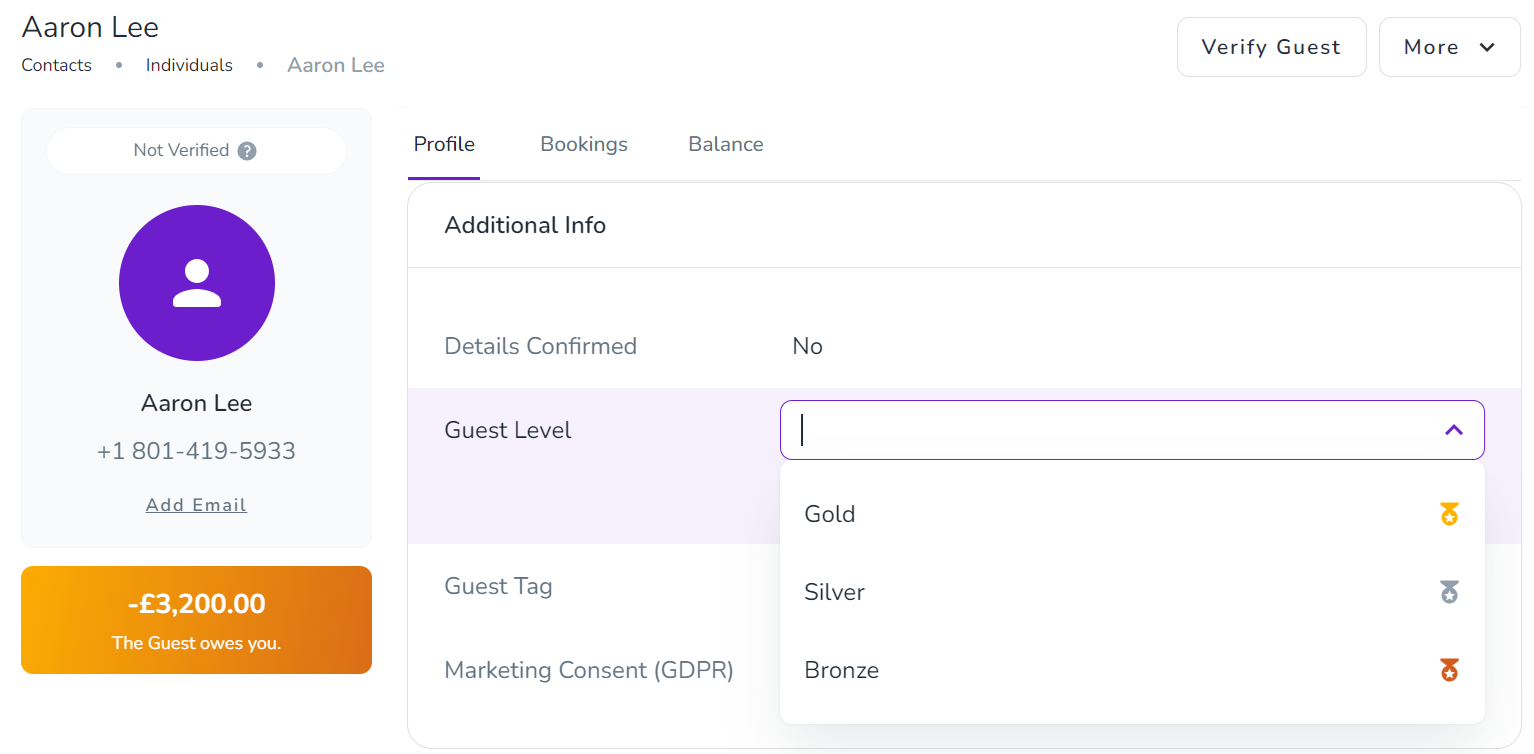Select the Profile tab

pyautogui.click(x=444, y=144)
